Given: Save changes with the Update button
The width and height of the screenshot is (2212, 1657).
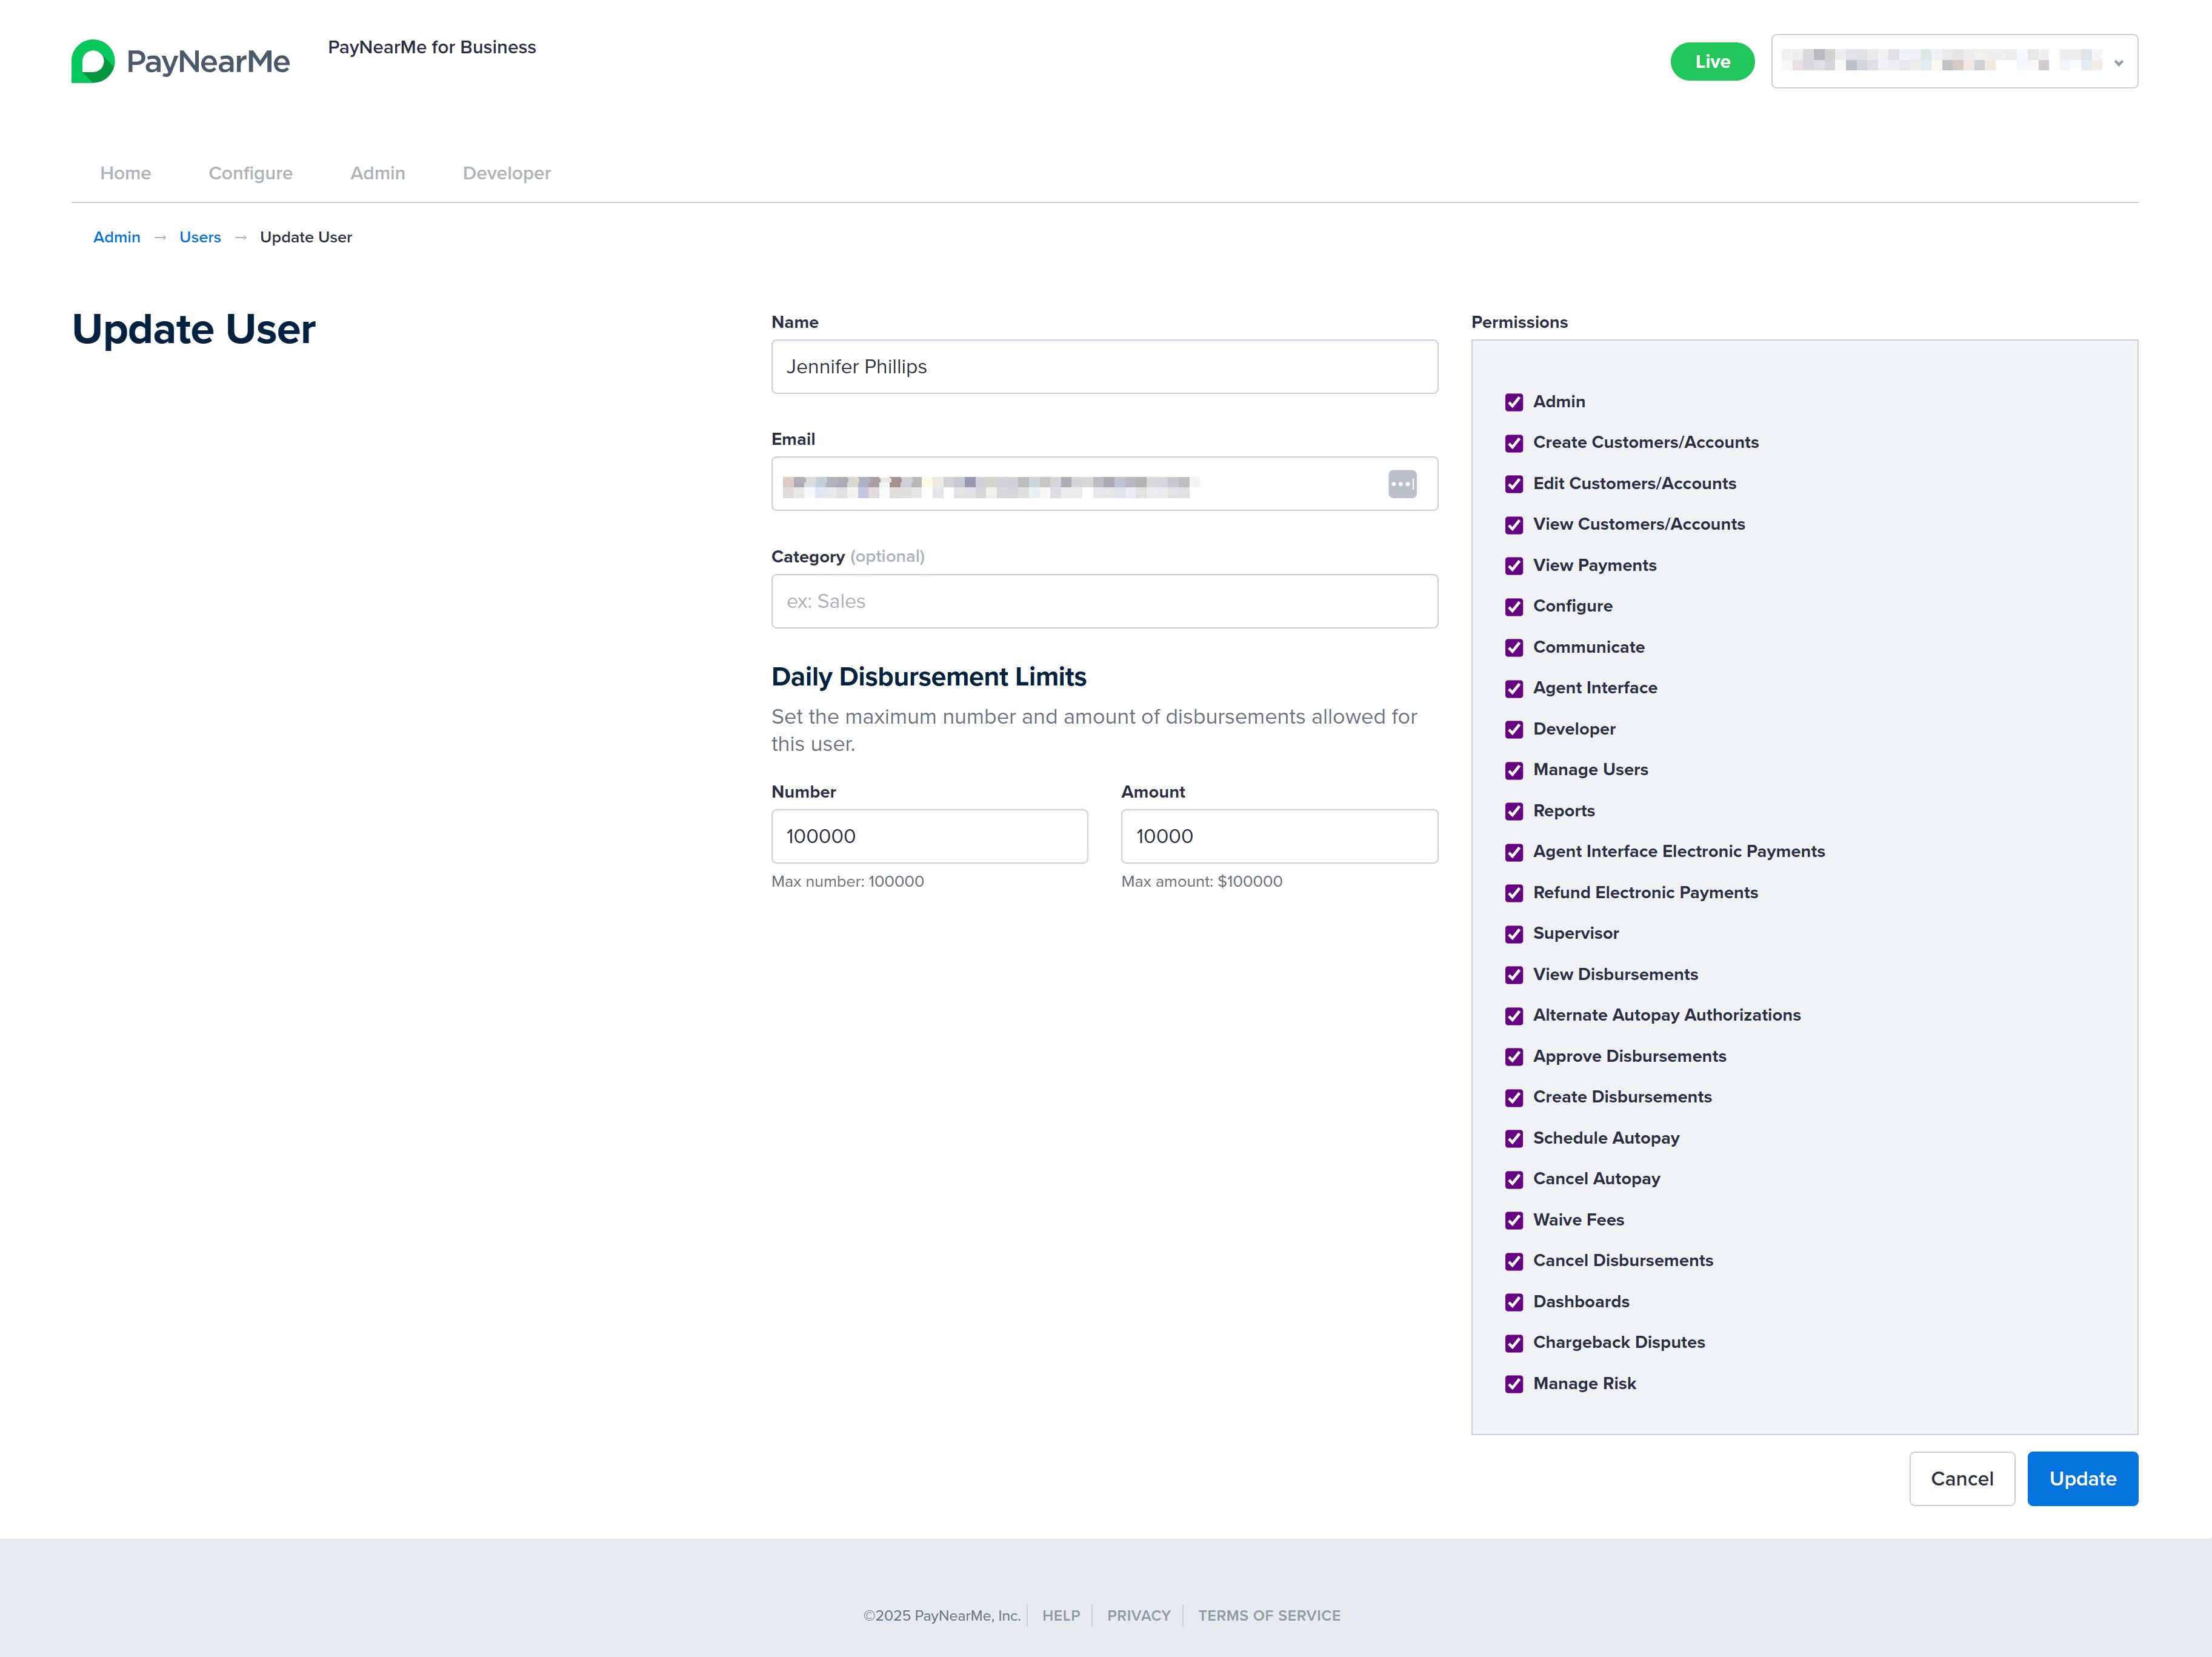Looking at the screenshot, I should (2082, 1478).
